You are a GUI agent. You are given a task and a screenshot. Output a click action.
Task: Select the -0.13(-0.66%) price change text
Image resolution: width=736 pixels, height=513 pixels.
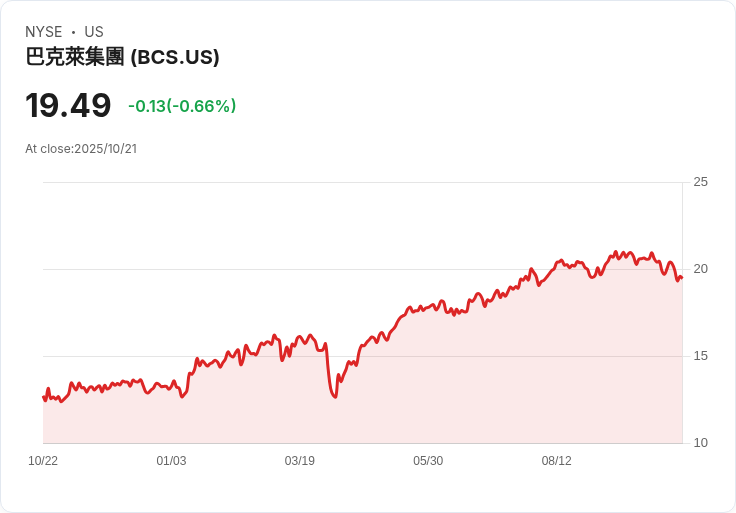point(182,106)
